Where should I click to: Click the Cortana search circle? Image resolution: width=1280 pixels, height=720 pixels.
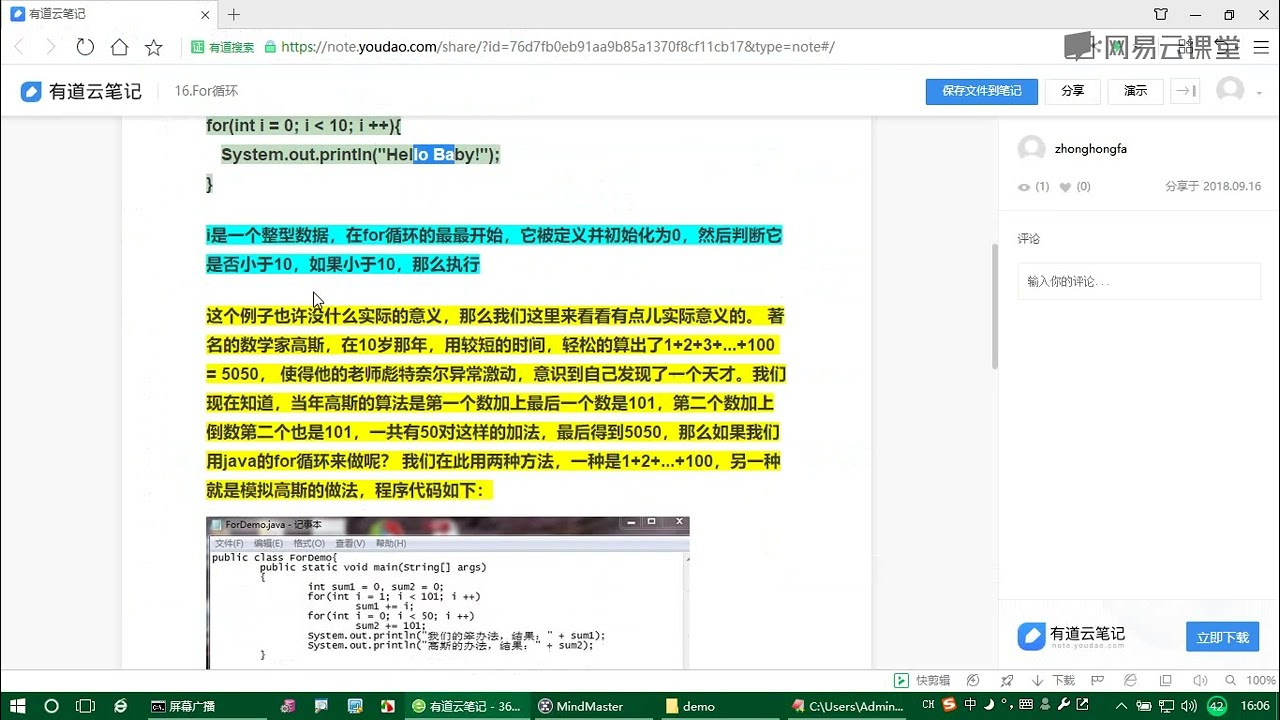pyautogui.click(x=52, y=705)
